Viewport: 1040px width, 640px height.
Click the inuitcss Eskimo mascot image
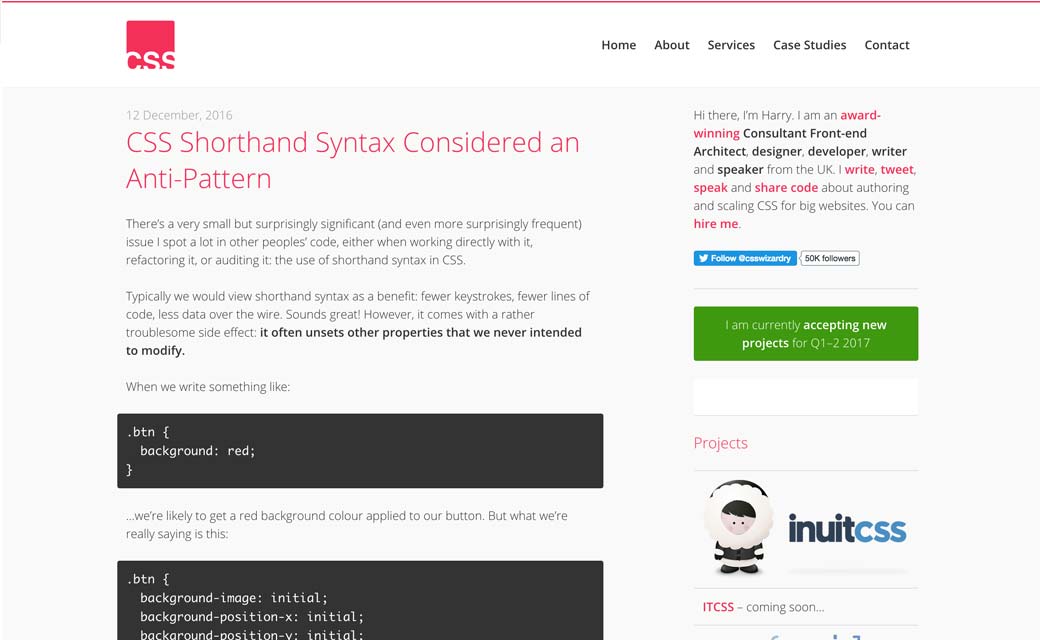[x=738, y=528]
